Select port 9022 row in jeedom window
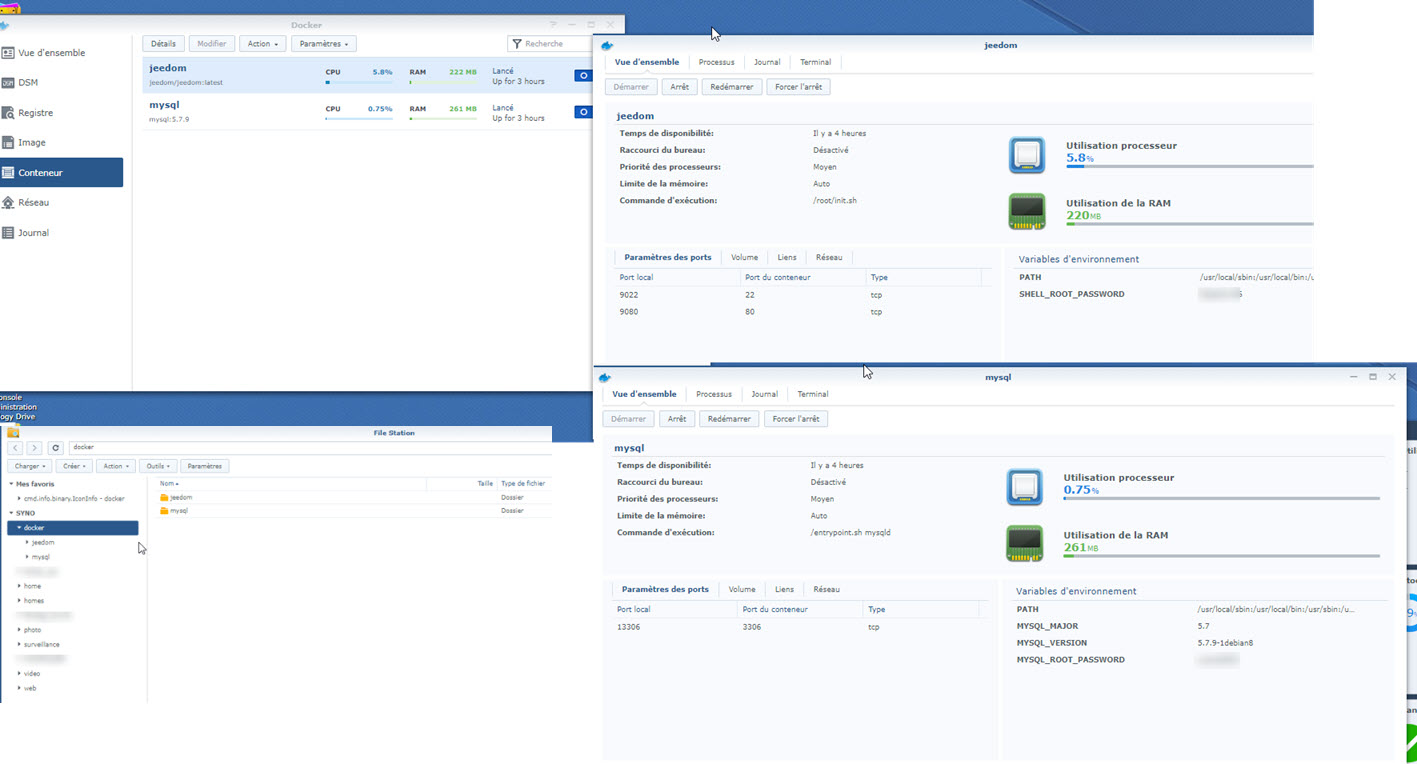The height and width of the screenshot is (764, 1417). [803, 295]
